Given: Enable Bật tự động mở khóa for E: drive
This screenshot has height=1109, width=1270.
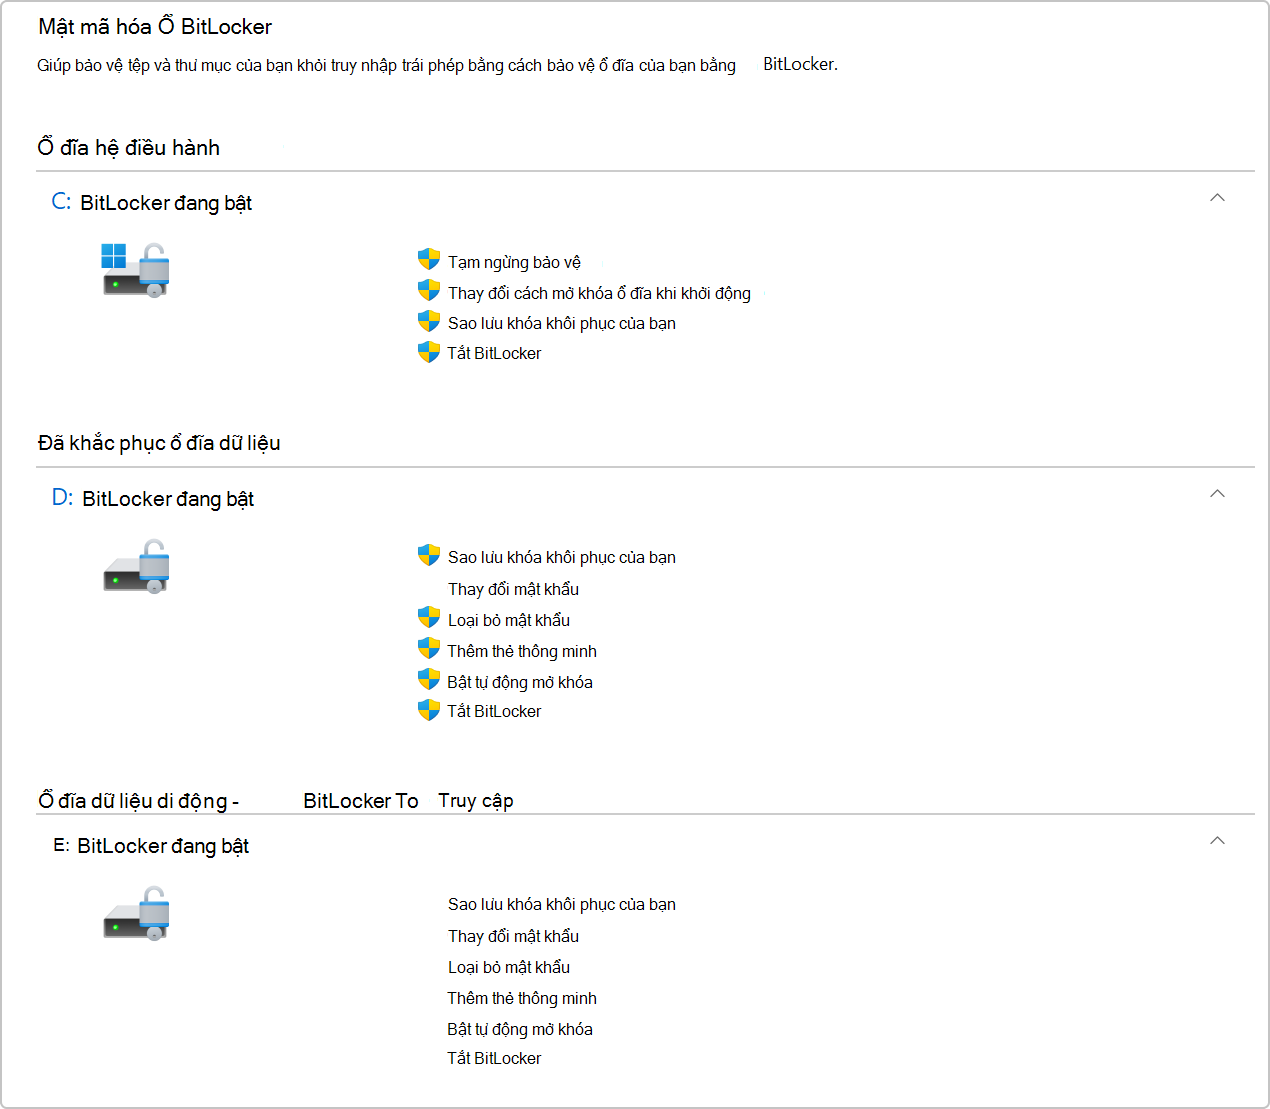Looking at the screenshot, I should point(520,1029).
